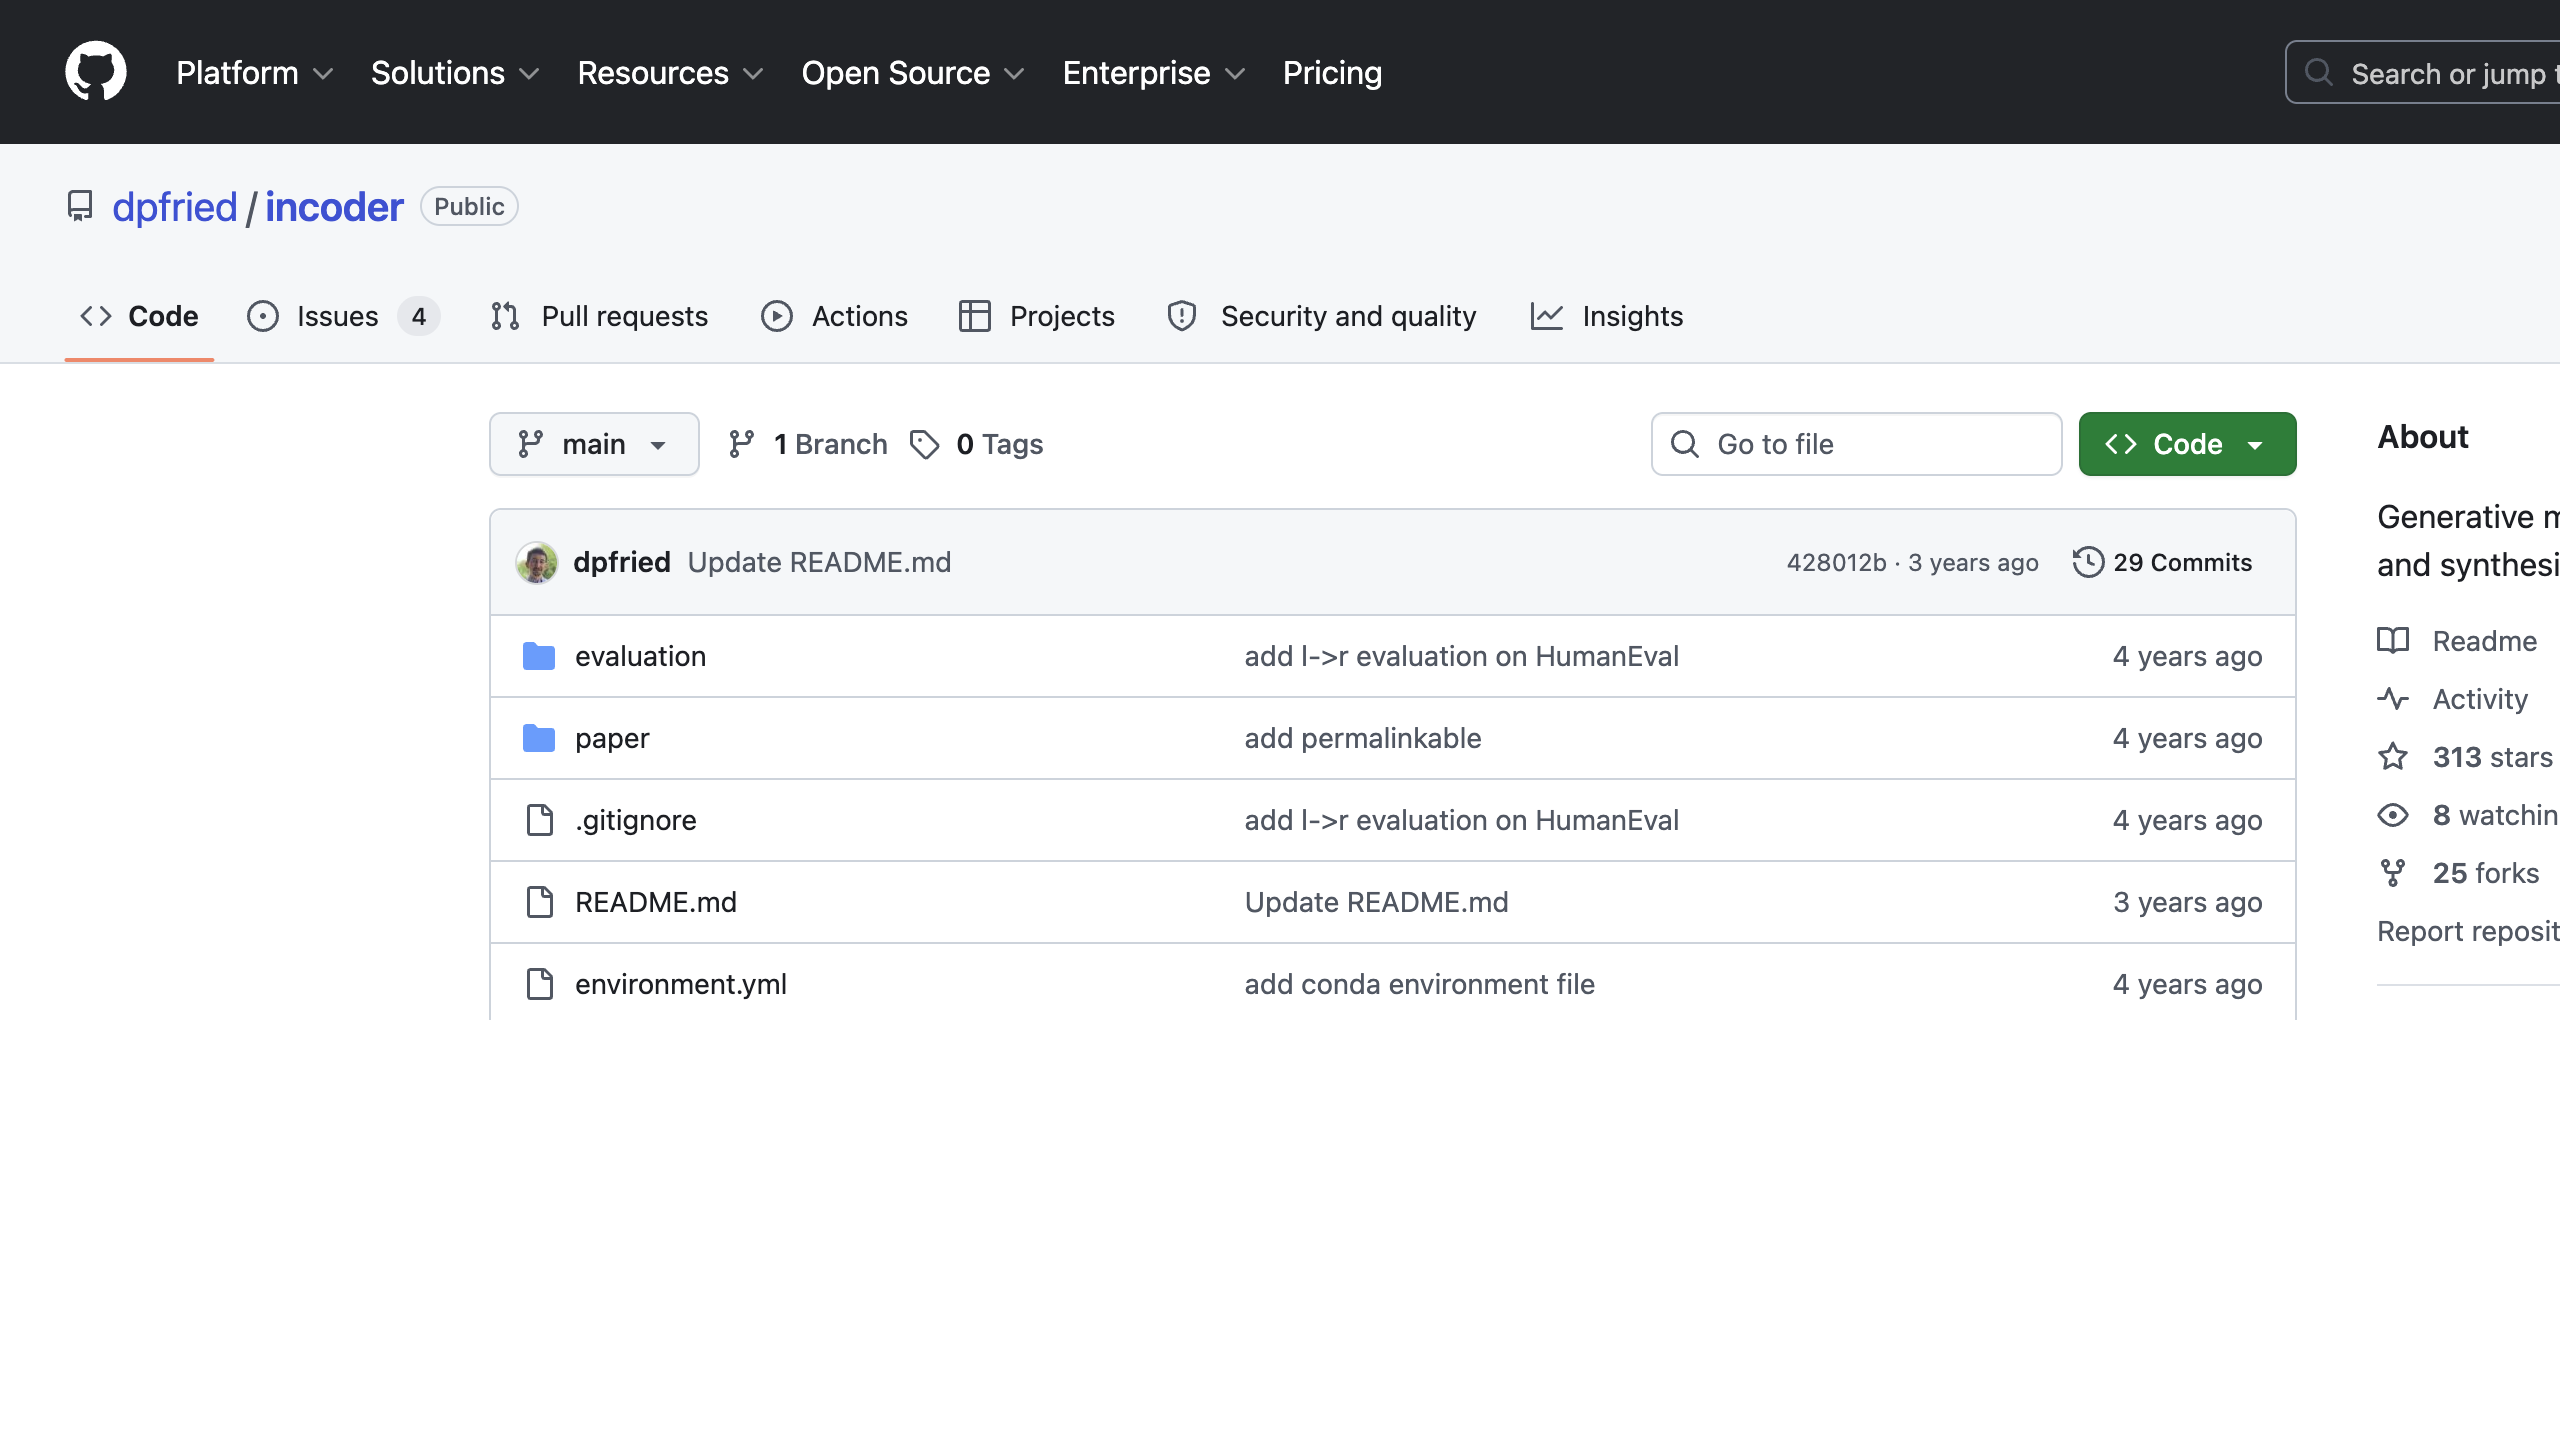Switch to the Insights tab

click(1607, 316)
